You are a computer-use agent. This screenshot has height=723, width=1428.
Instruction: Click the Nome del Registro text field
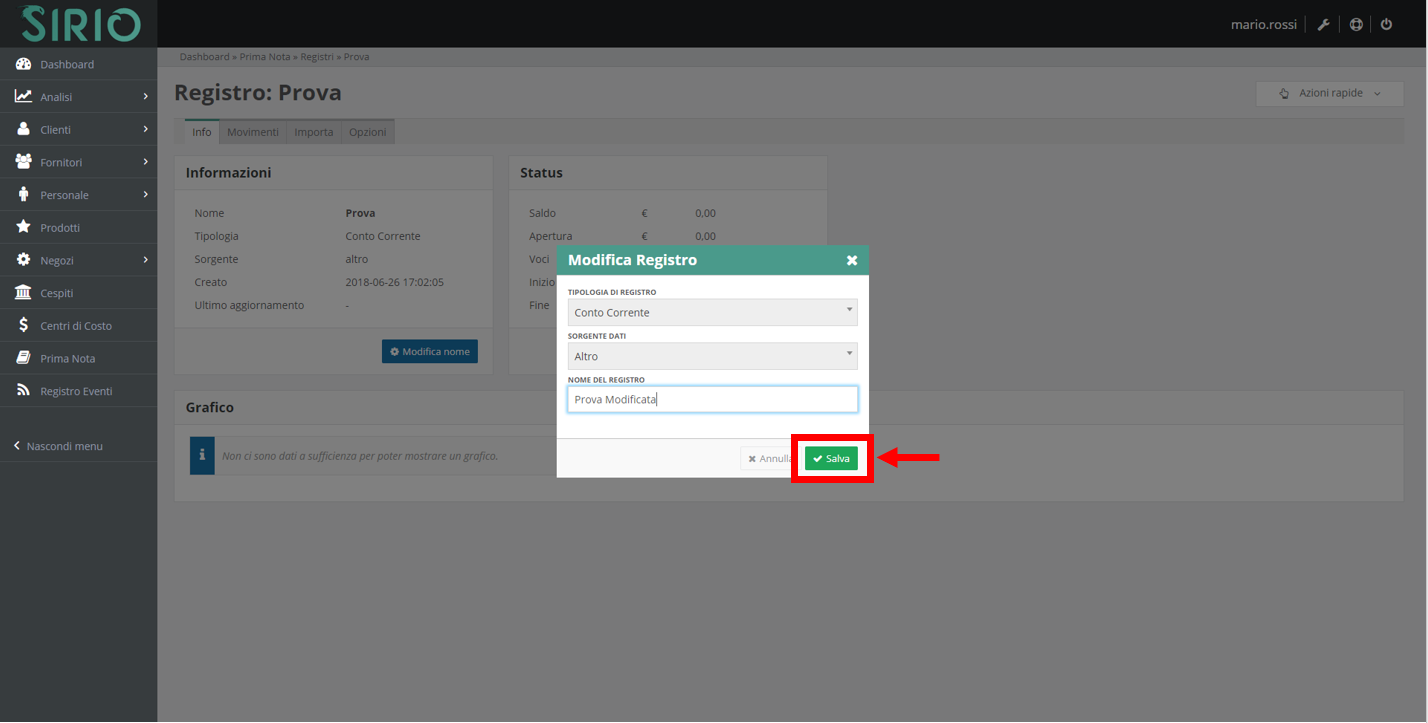tap(712, 400)
